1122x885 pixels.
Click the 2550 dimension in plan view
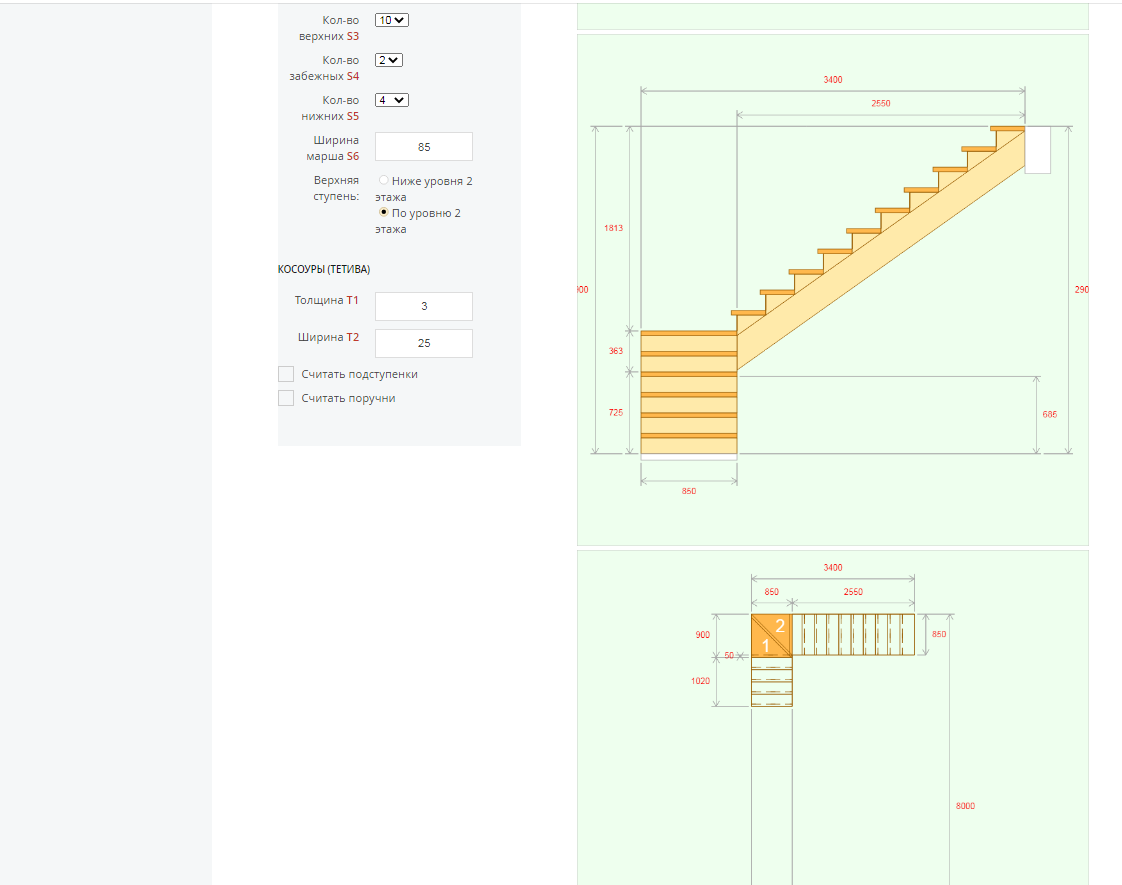point(853,592)
